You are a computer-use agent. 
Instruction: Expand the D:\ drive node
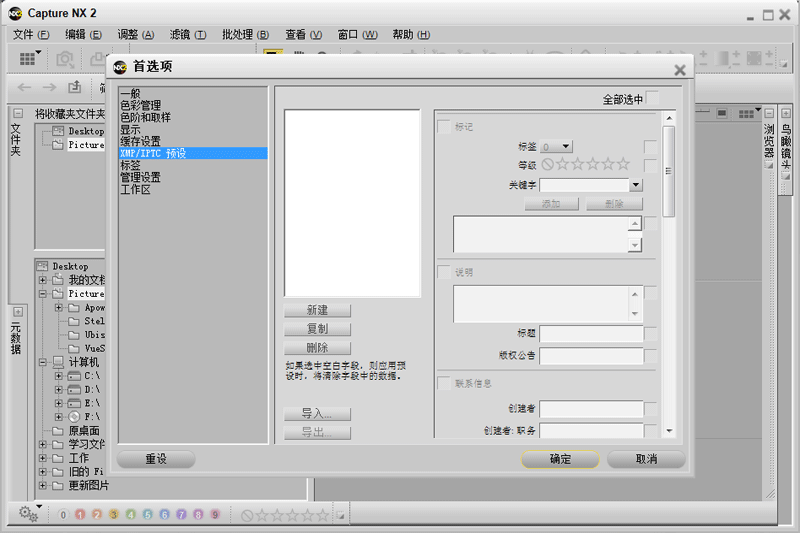click(x=59, y=390)
